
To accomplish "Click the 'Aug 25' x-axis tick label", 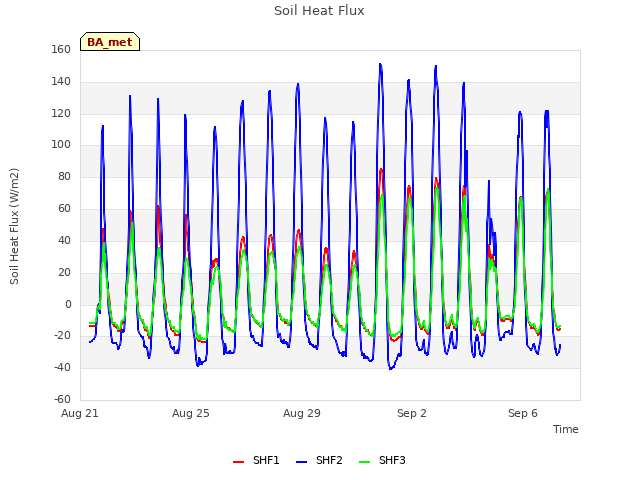I will (191, 413).
